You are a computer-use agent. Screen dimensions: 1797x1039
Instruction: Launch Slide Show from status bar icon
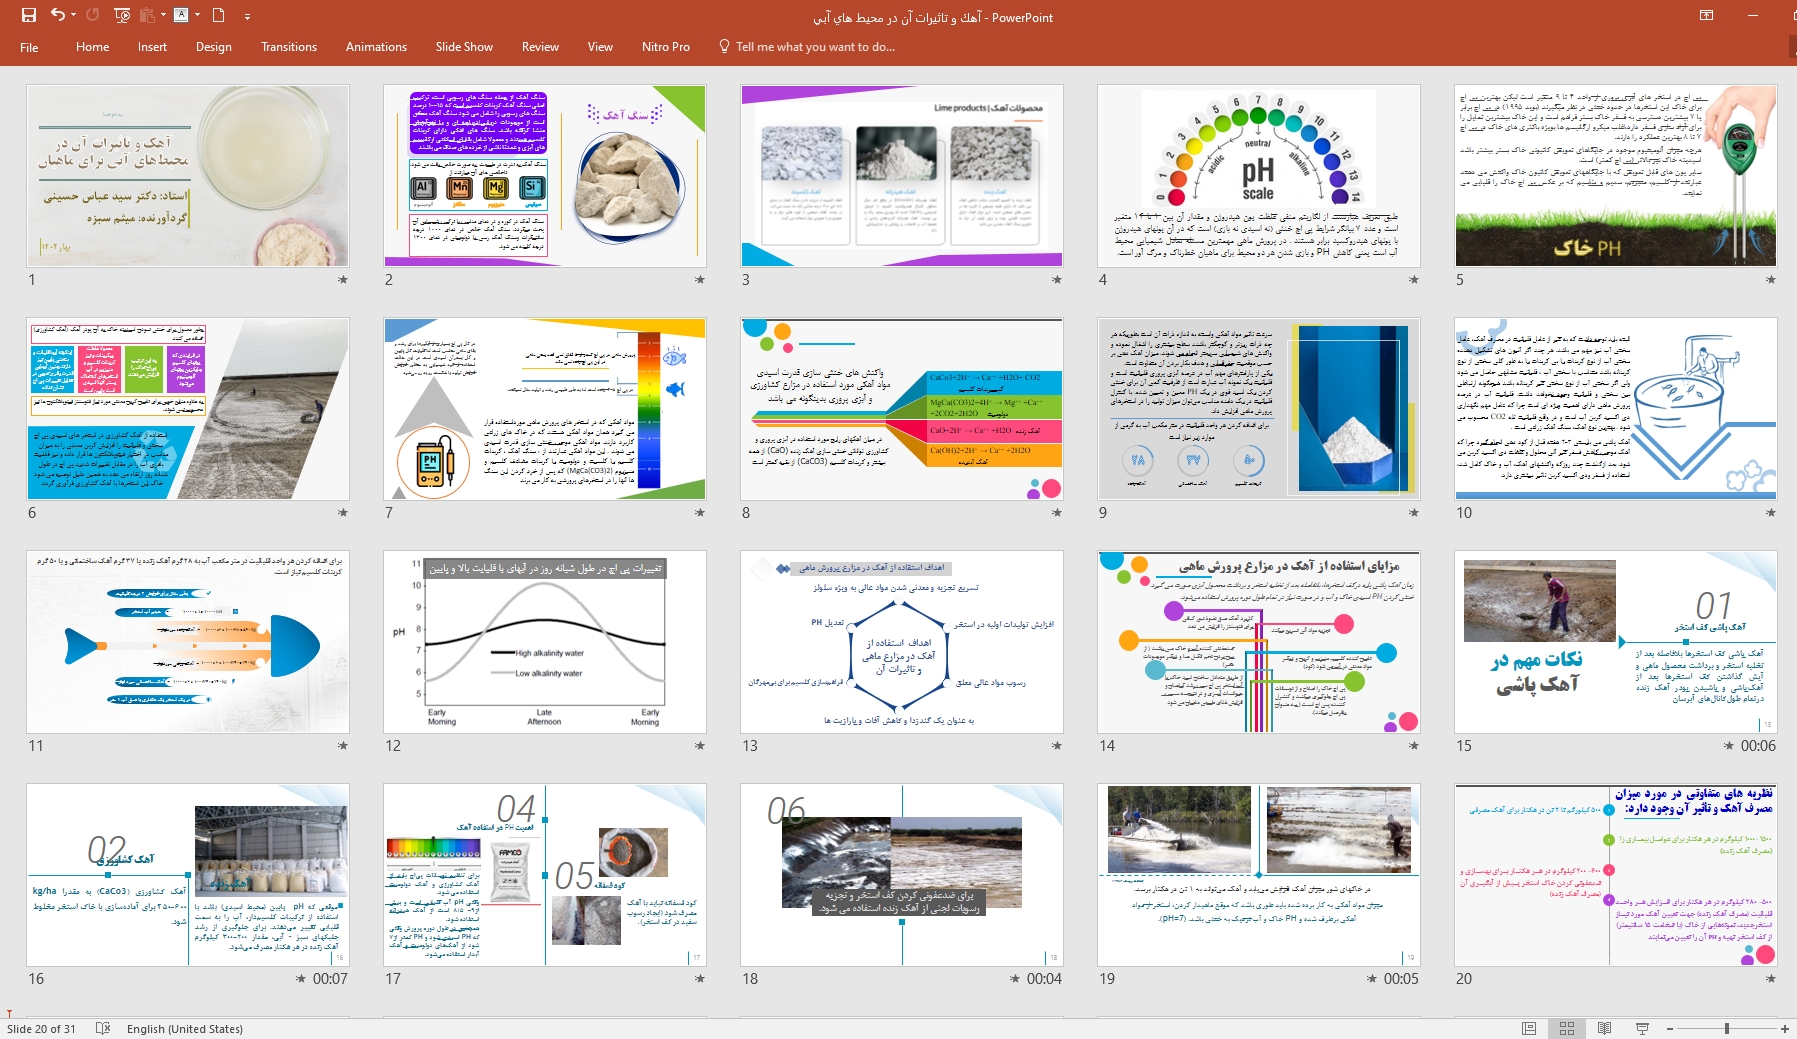(x=1642, y=1028)
